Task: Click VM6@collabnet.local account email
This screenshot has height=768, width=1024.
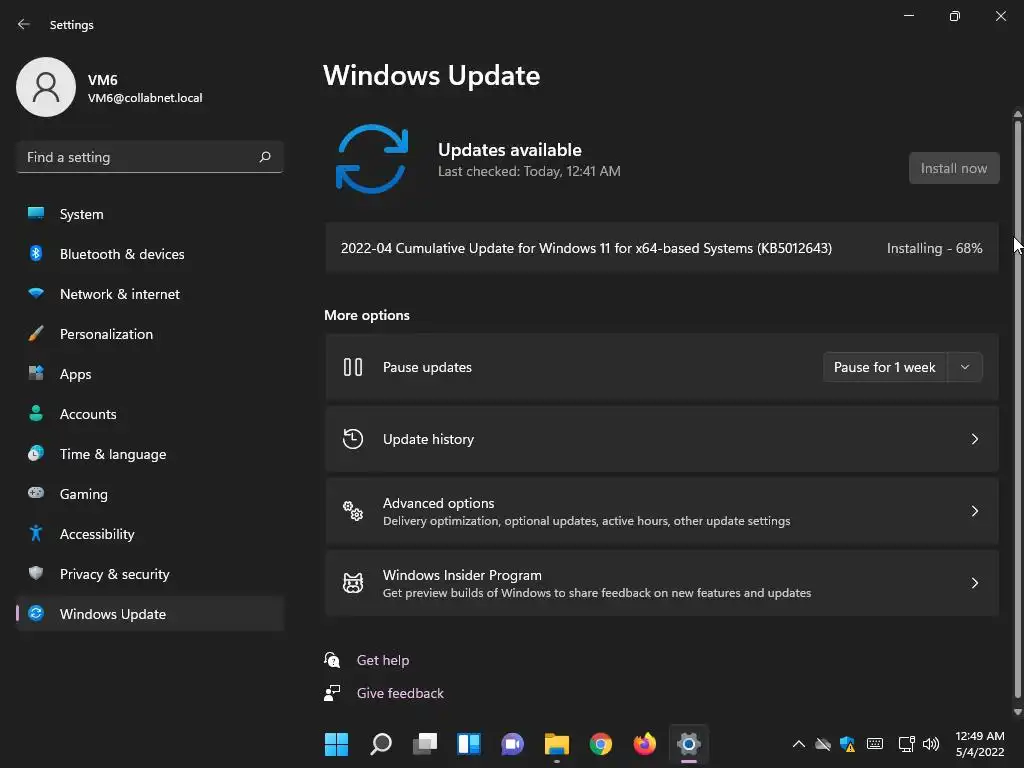Action: [x=145, y=98]
